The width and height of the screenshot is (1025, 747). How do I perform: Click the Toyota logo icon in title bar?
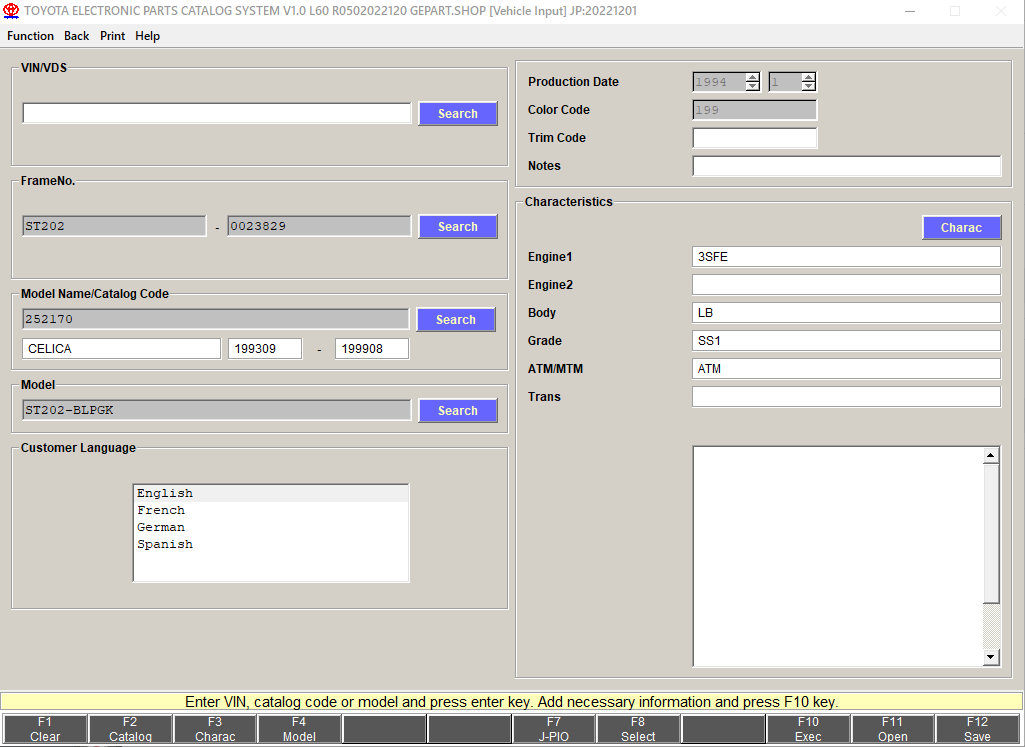11,11
